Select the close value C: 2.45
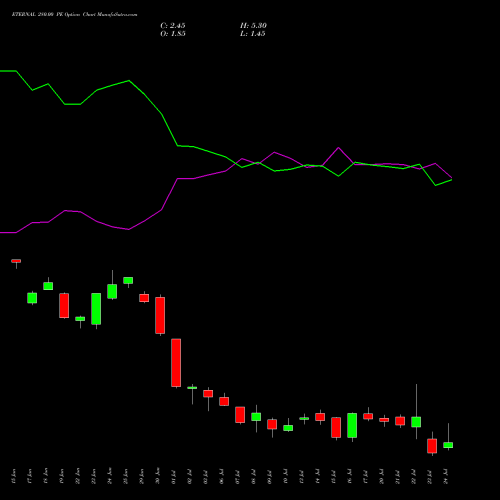This screenshot has height=500, width=500. pos(173,26)
